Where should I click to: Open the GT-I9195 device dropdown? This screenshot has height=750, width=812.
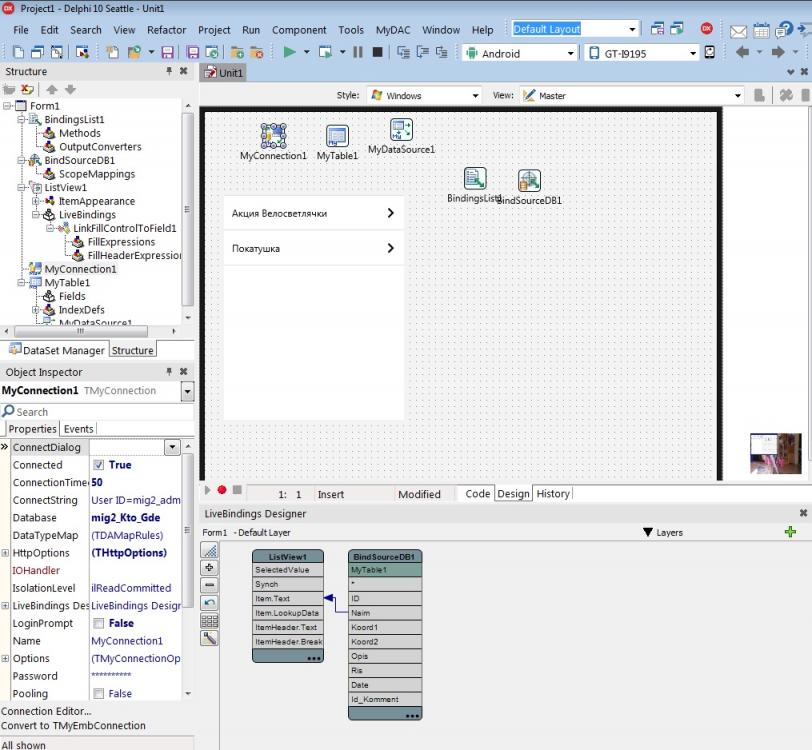point(693,53)
